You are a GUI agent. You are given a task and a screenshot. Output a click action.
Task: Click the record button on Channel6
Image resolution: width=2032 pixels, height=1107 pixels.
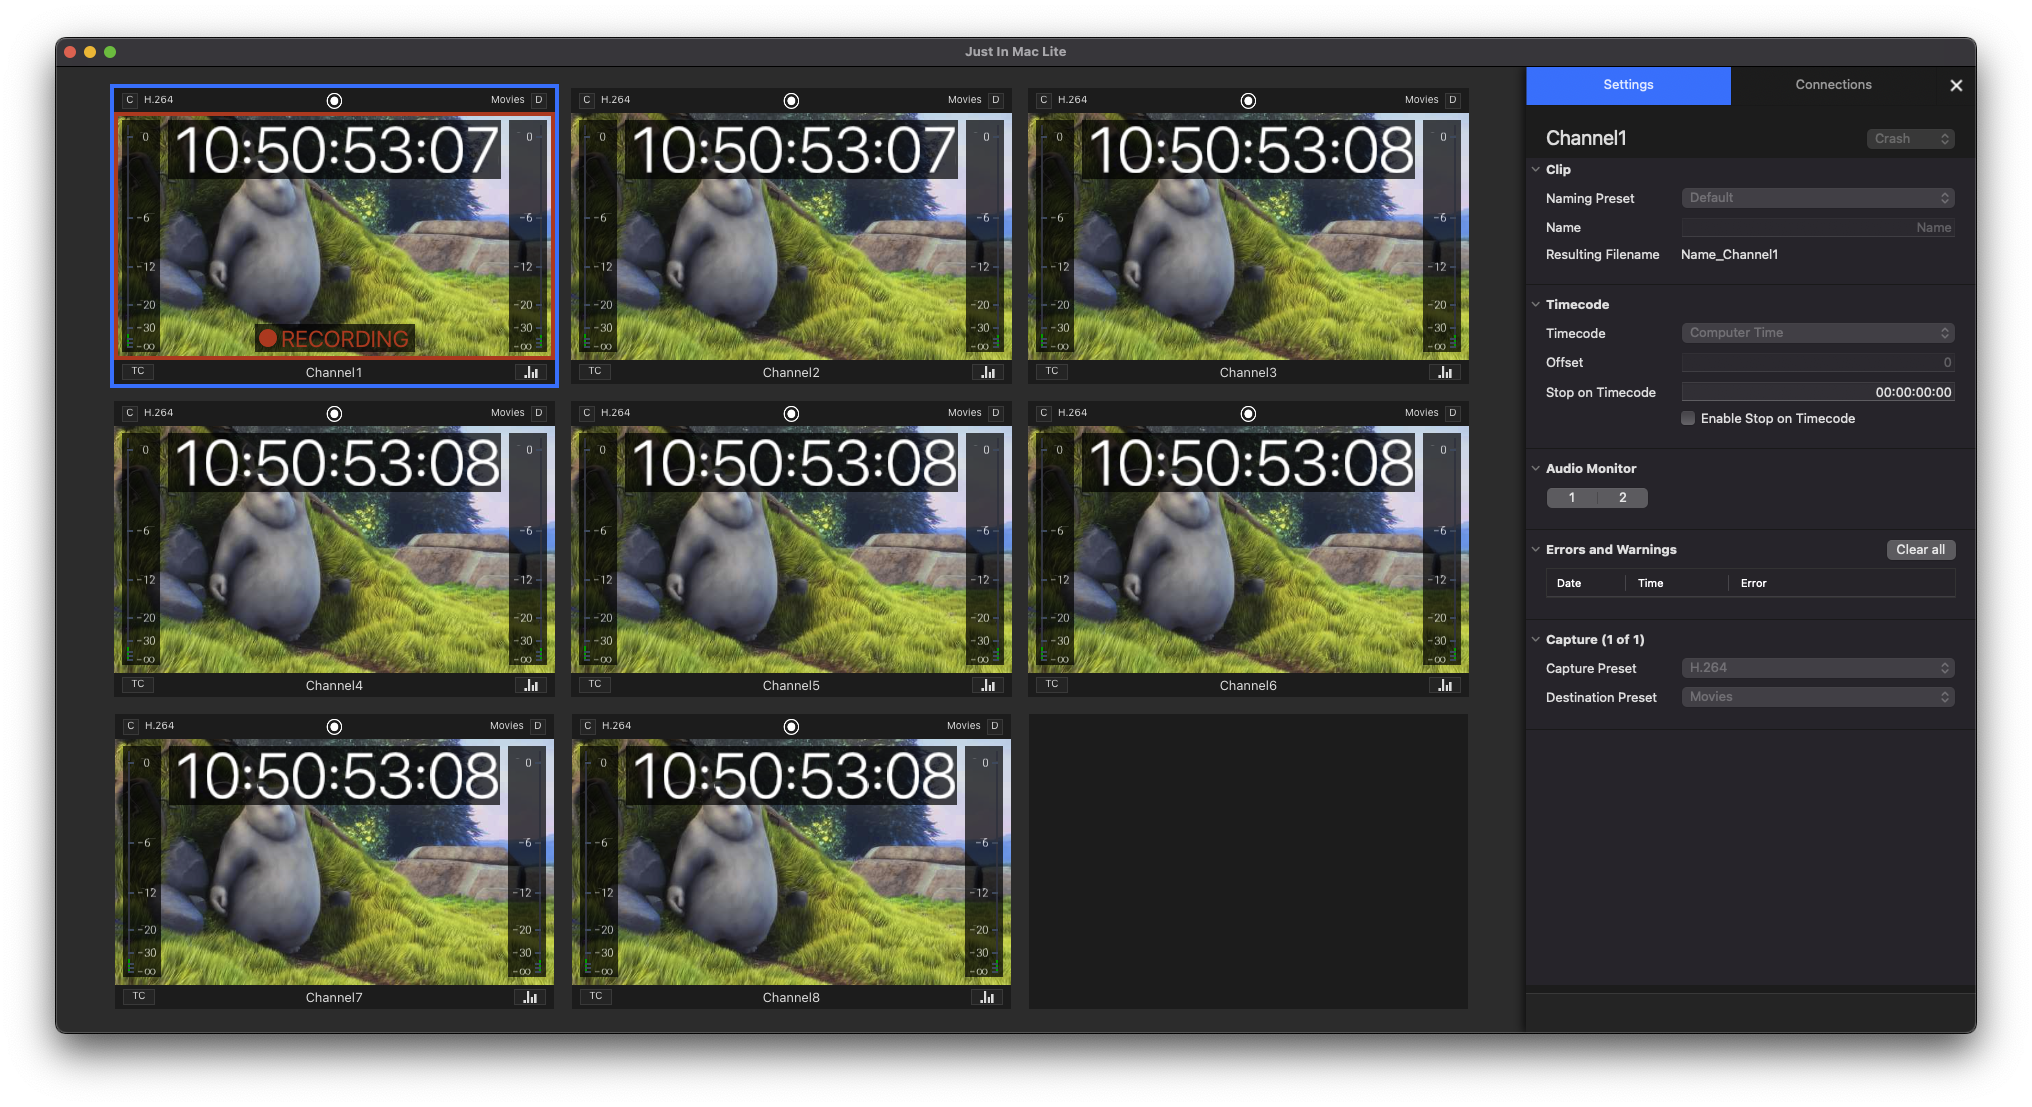click(x=1248, y=413)
